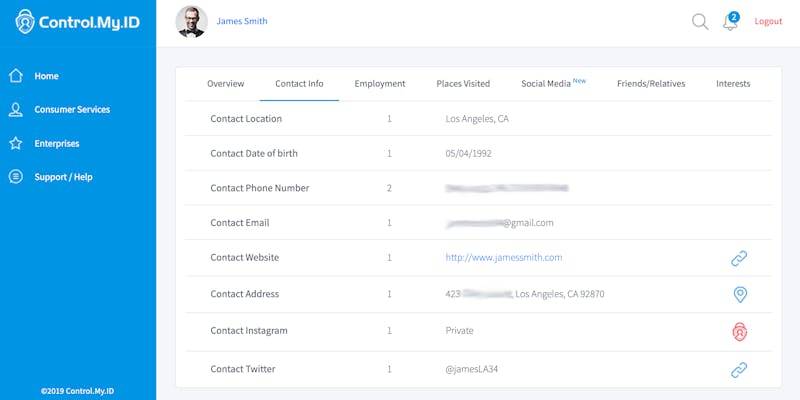Switch to the Interests tab
Screen dimensions: 800x400
click(x=733, y=84)
